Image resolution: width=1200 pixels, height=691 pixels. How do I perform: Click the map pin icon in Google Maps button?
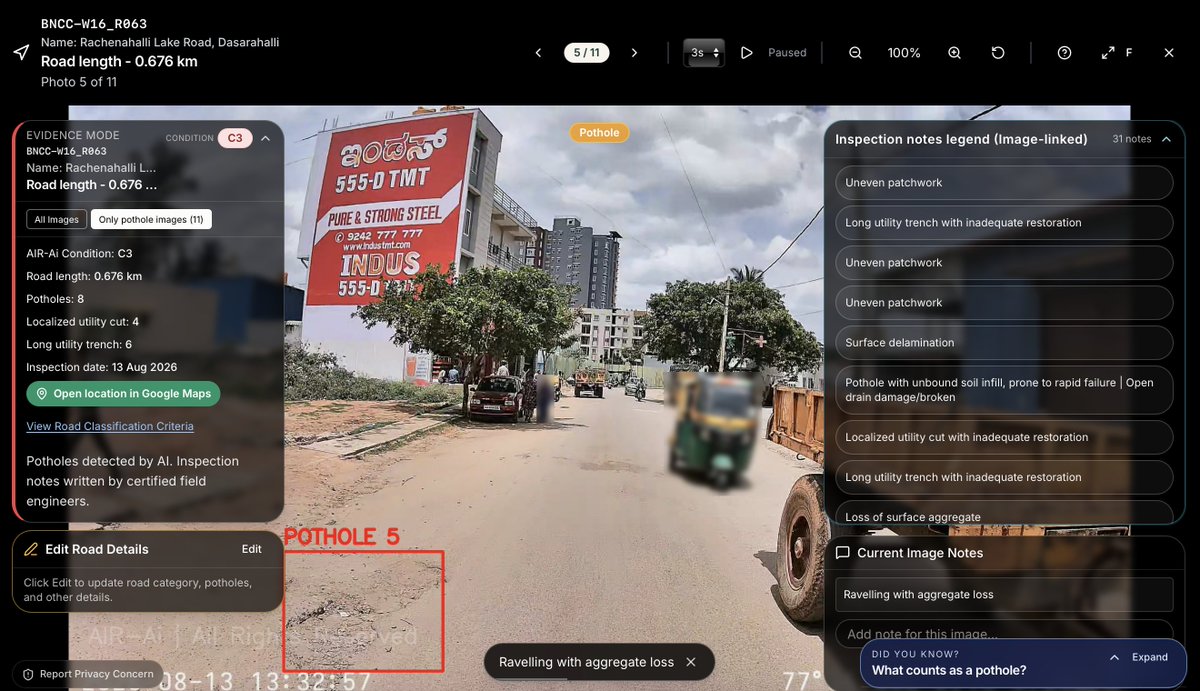click(42, 394)
